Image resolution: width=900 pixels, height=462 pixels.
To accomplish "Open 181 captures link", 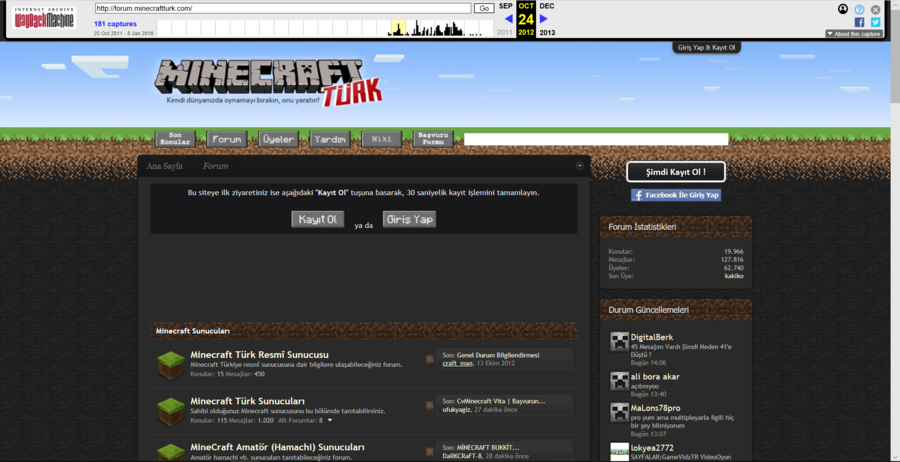I will pos(115,24).
